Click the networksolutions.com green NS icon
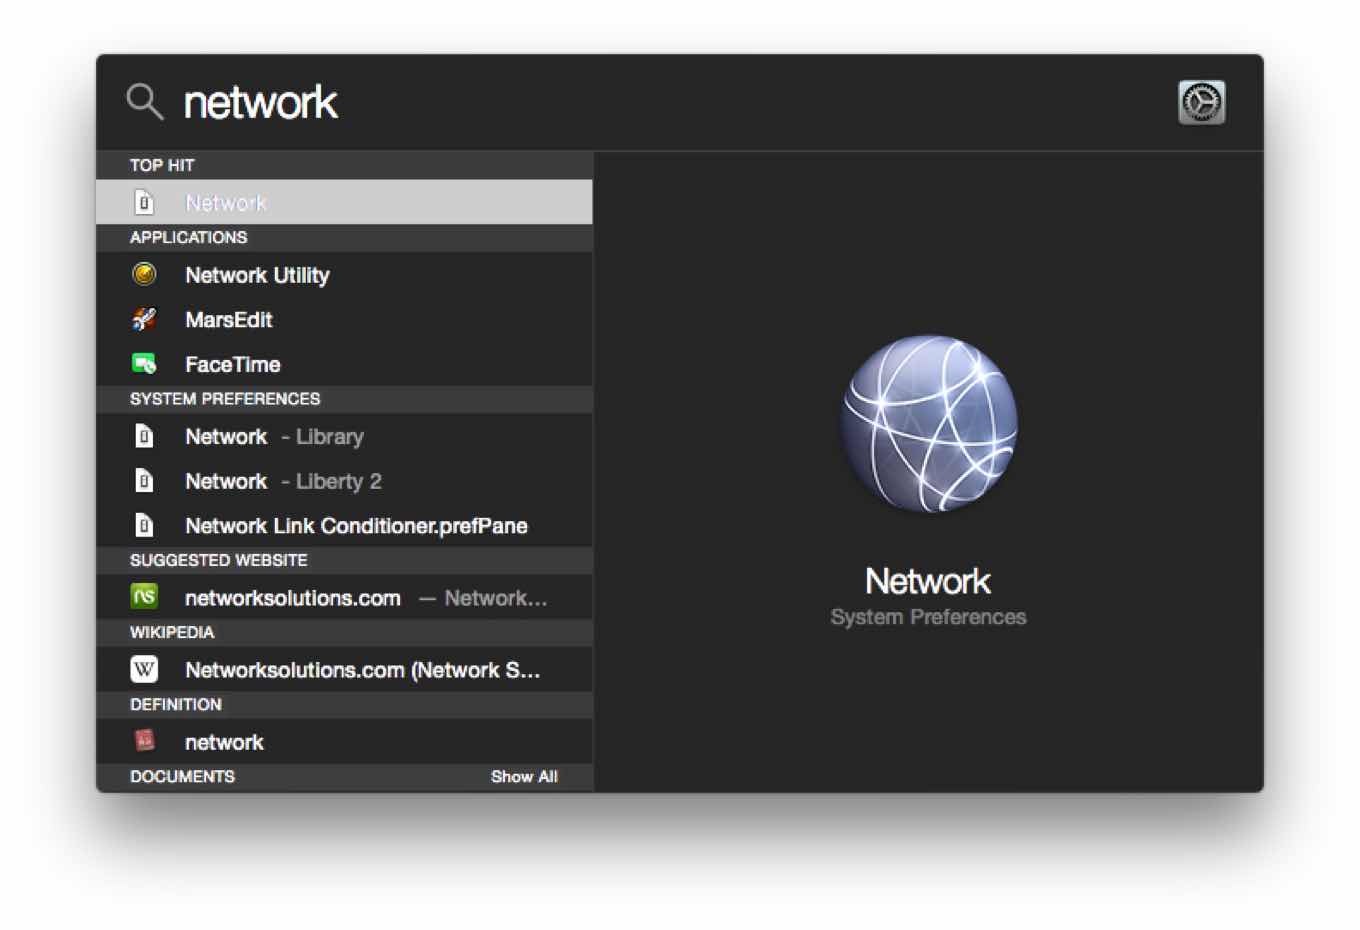The width and height of the screenshot is (1360, 930). 144,597
